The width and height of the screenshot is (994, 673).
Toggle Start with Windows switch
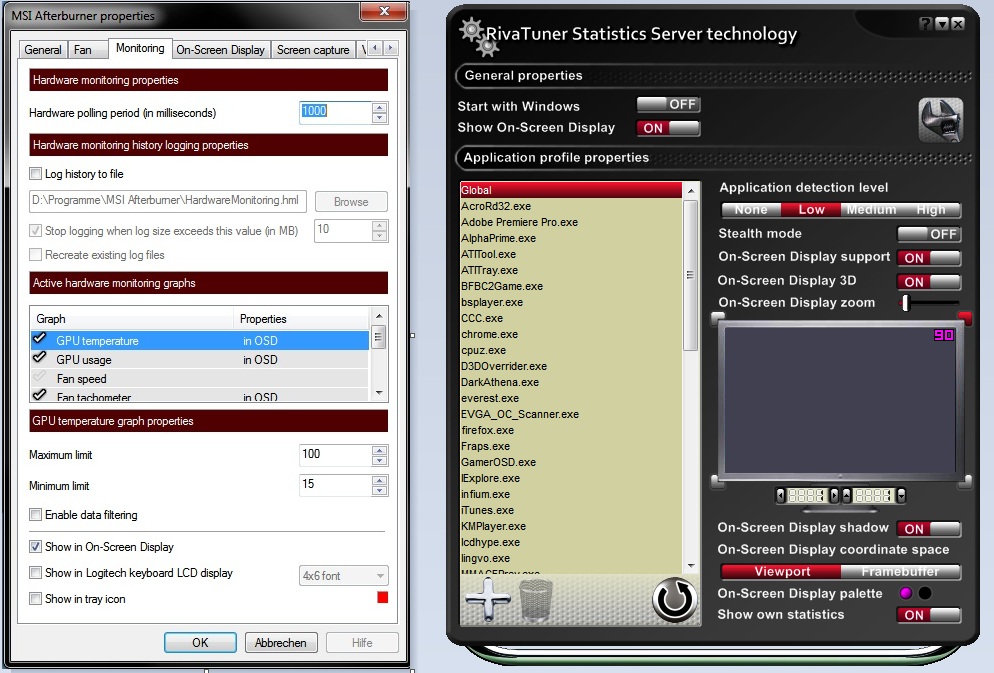[x=668, y=104]
